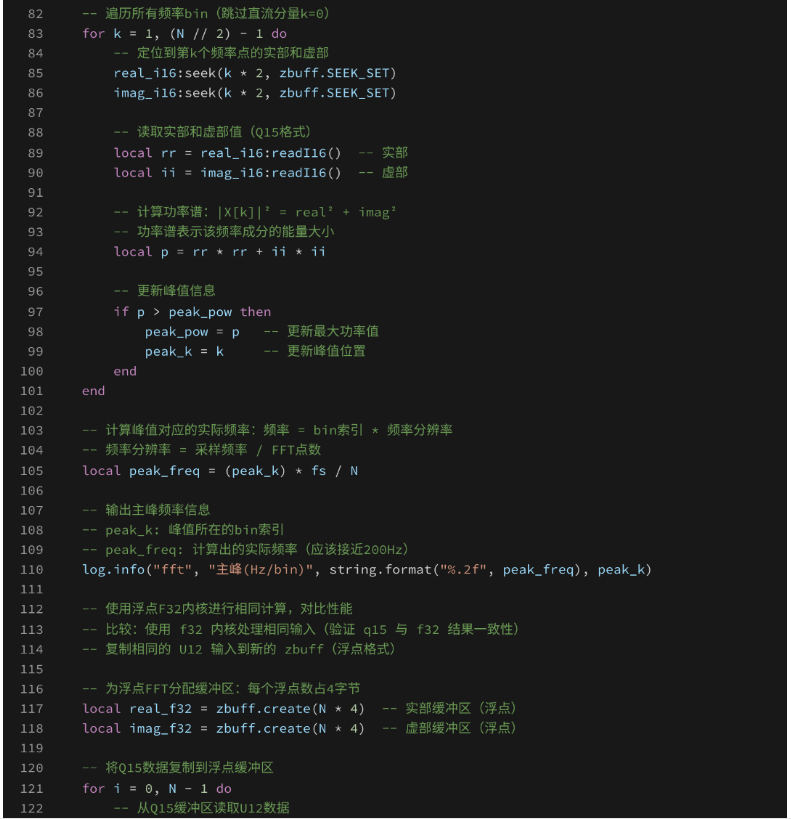
Task: Click real_f32 variable on line 117
Action: tap(160, 709)
